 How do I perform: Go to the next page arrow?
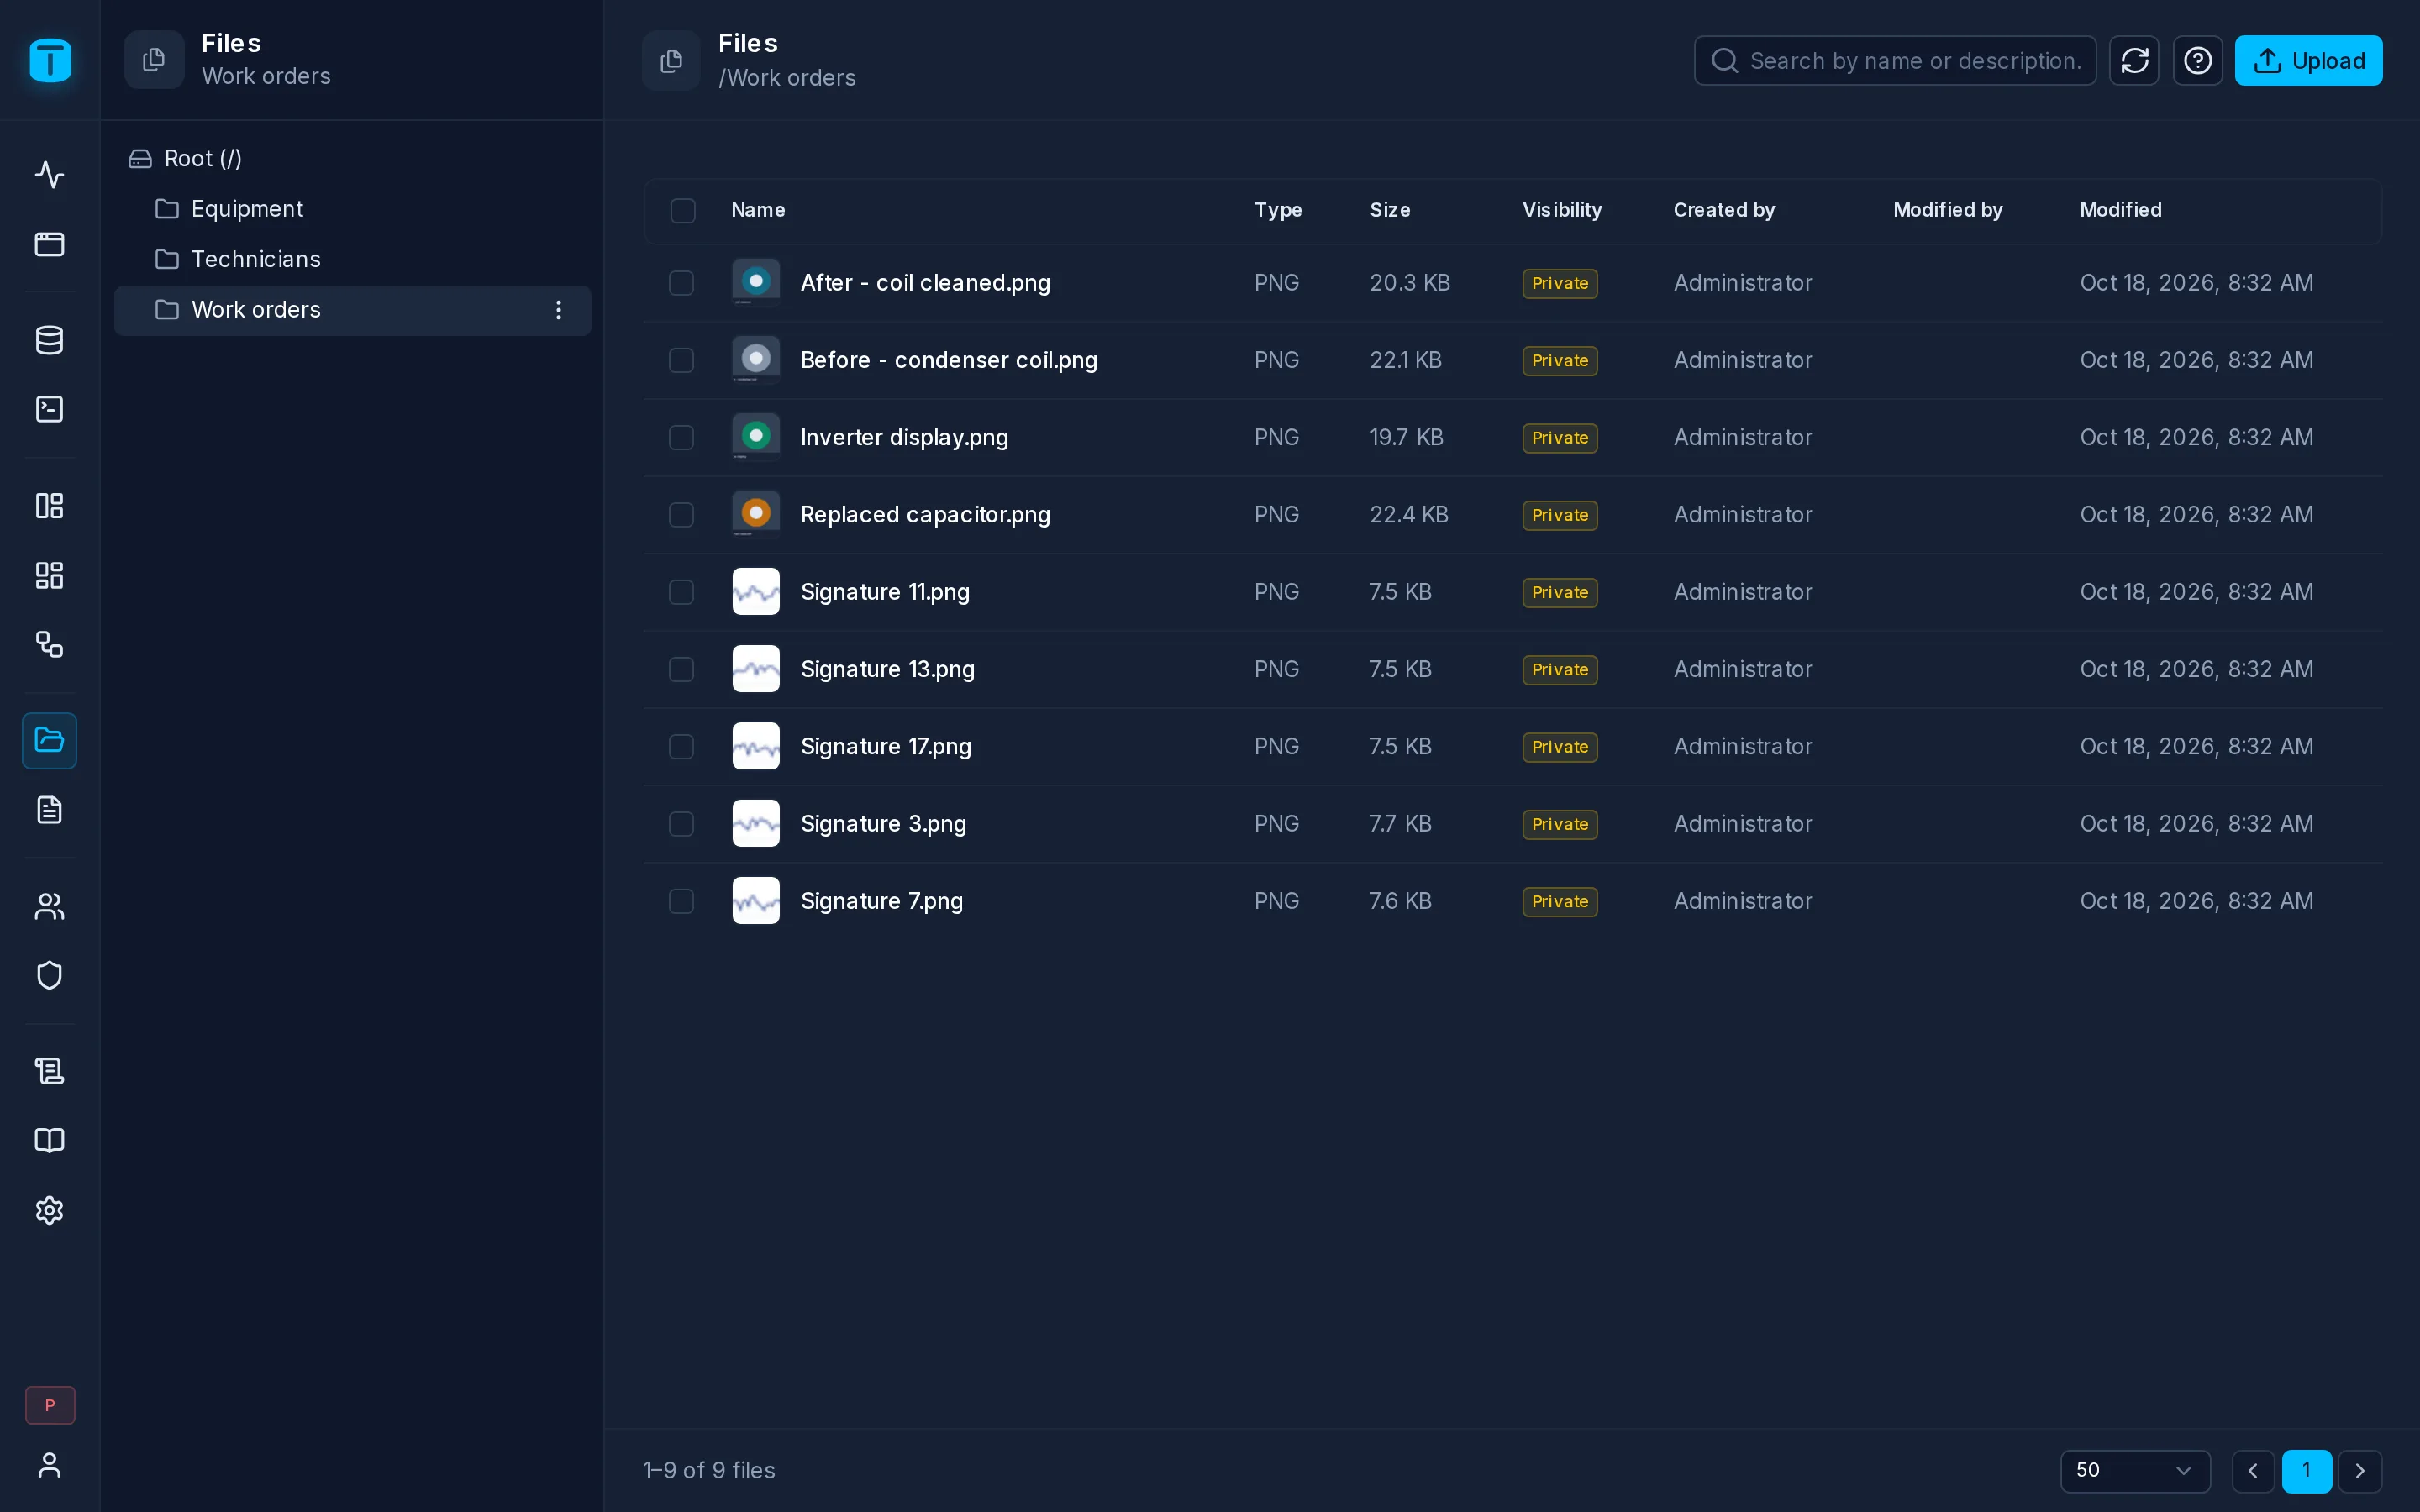coord(2360,1470)
